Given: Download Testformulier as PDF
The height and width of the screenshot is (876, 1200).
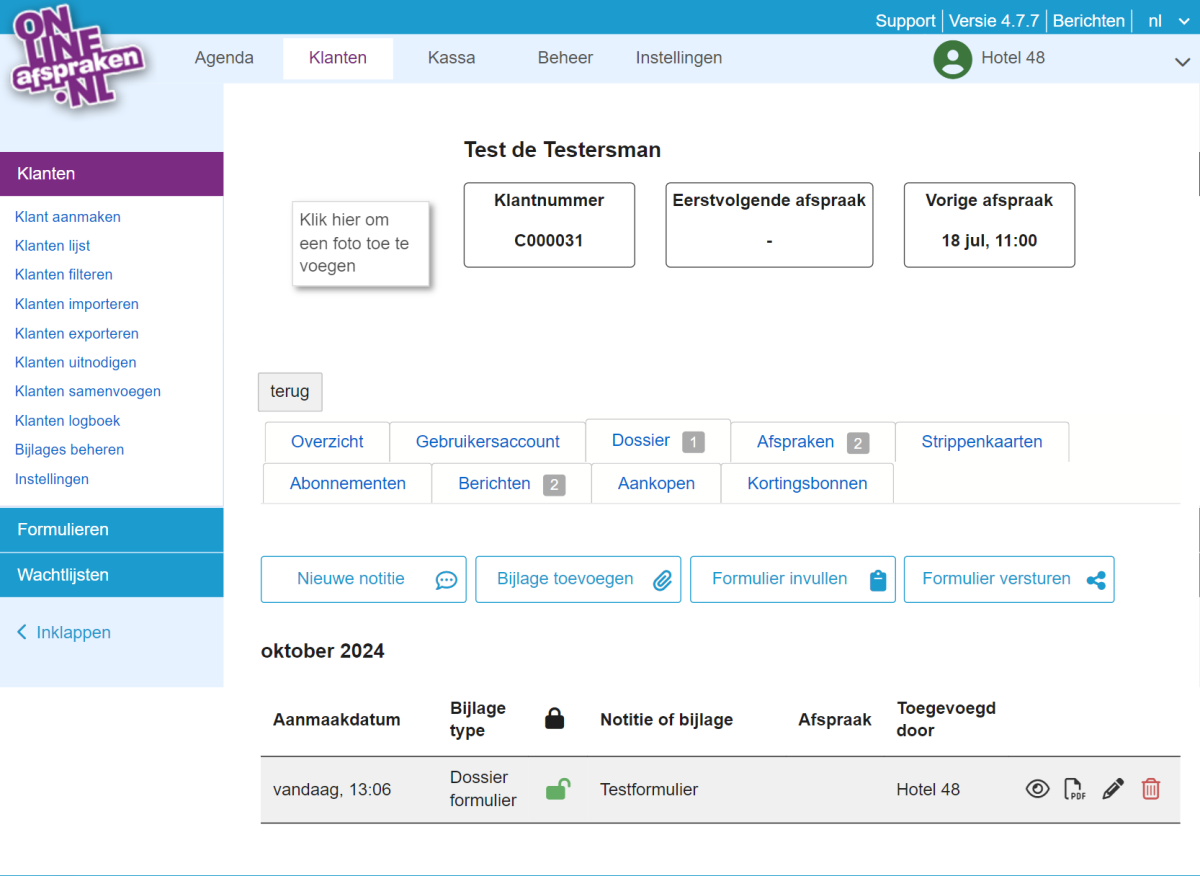Looking at the screenshot, I should tap(1075, 789).
